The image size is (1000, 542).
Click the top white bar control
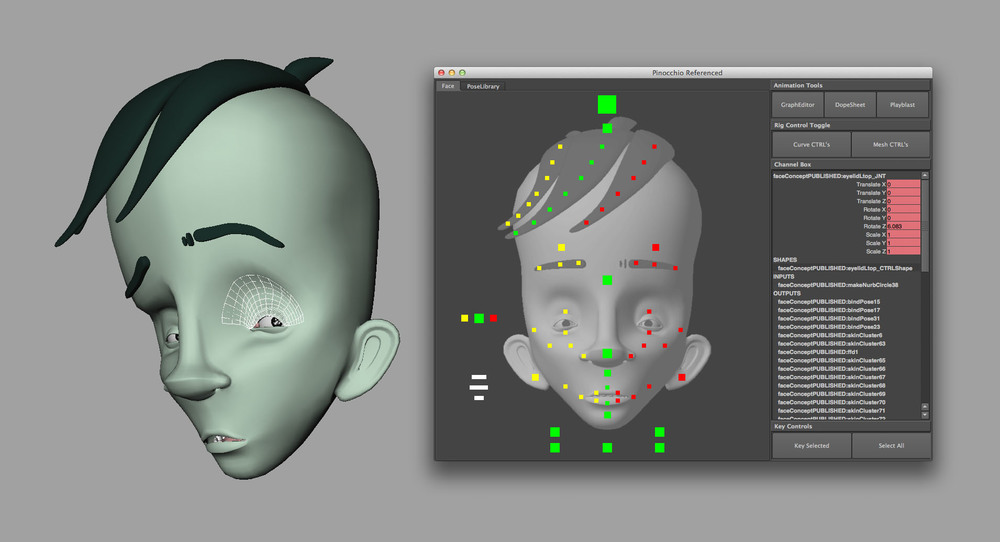click(479, 377)
